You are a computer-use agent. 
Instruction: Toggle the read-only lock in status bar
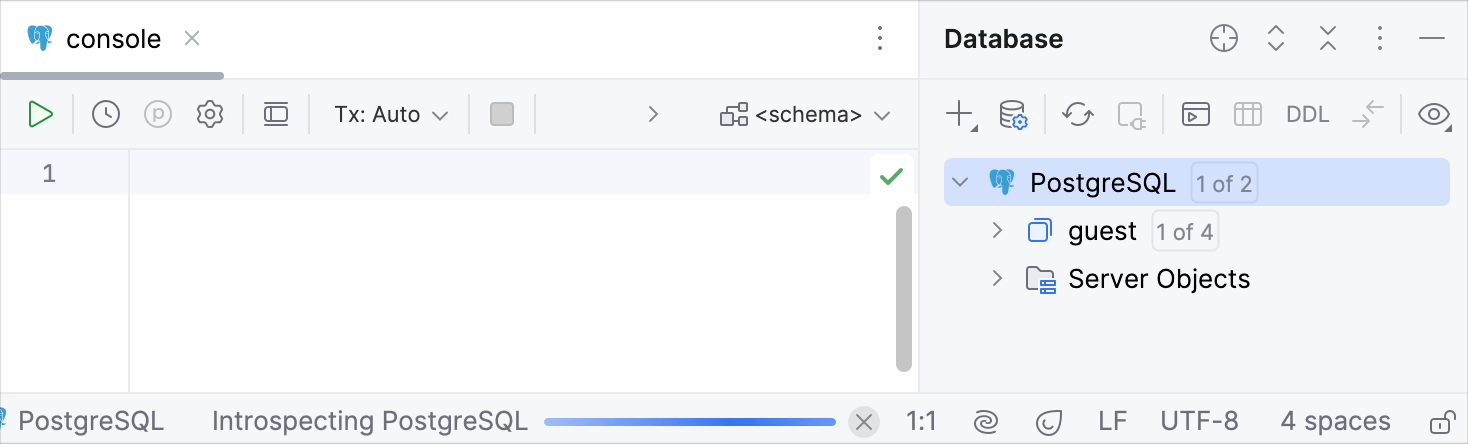[x=1441, y=422]
